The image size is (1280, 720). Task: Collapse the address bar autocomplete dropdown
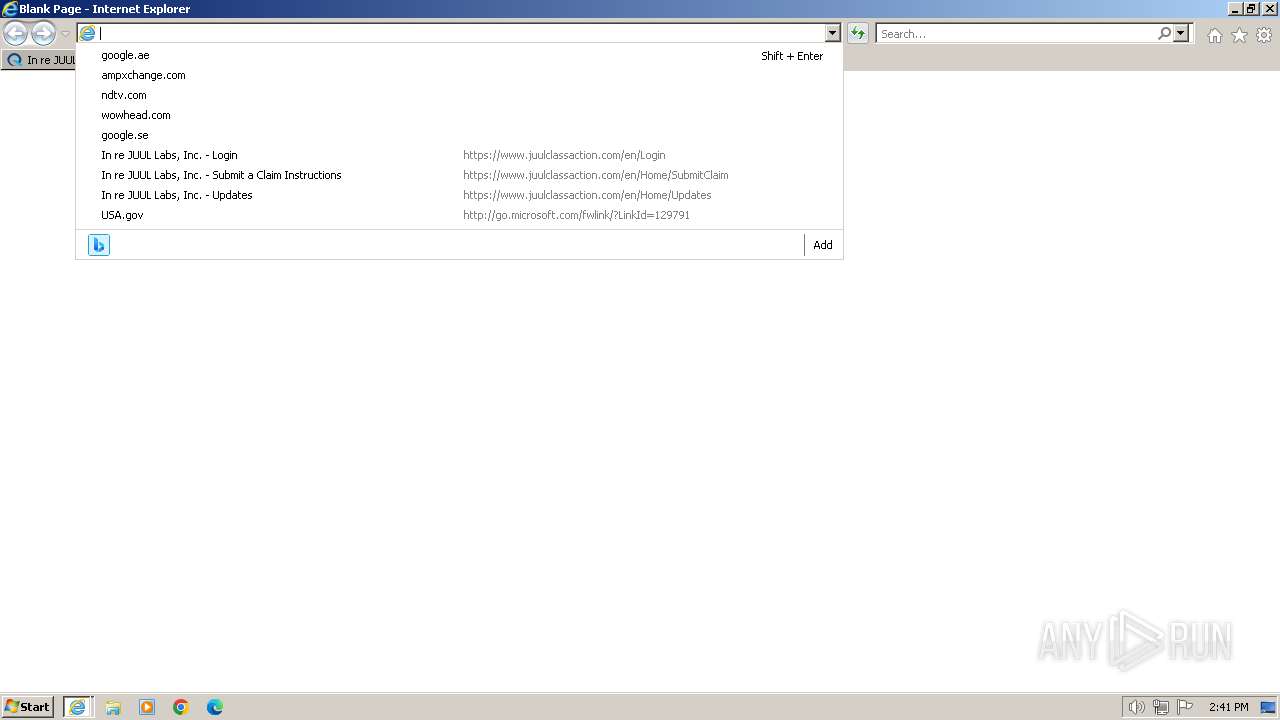point(832,33)
